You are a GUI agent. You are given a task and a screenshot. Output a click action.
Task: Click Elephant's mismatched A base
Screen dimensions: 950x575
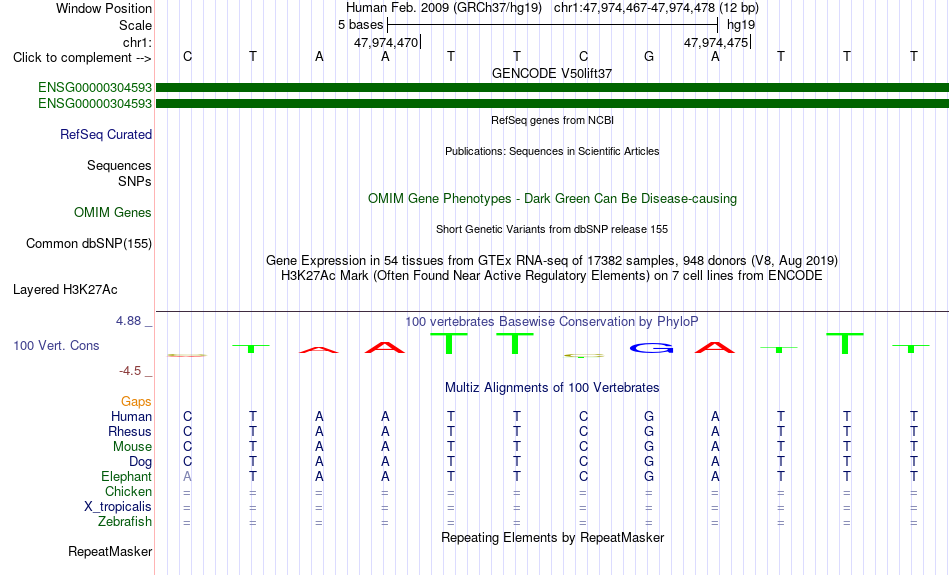pos(187,477)
